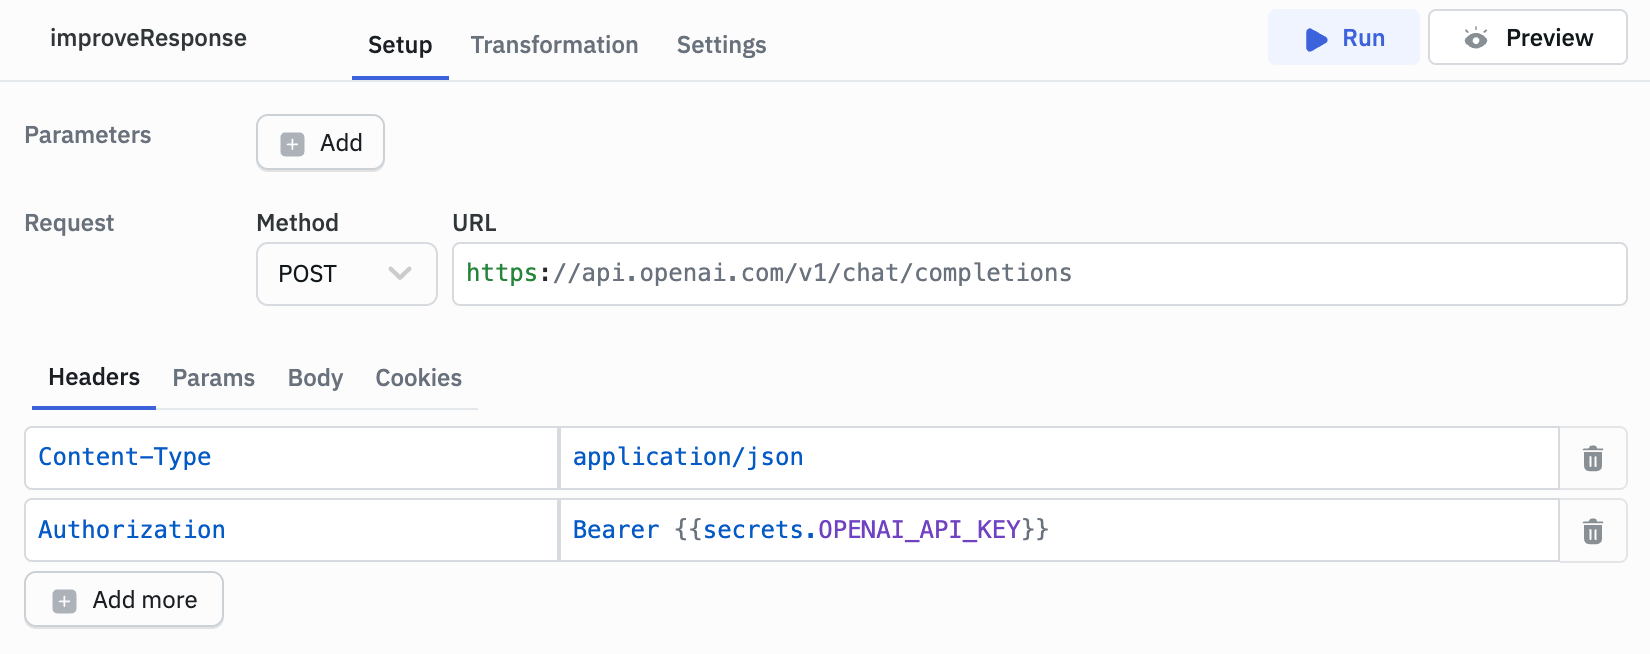1650x654 pixels.
Task: Delete the Authorization header row
Action: 1592,531
